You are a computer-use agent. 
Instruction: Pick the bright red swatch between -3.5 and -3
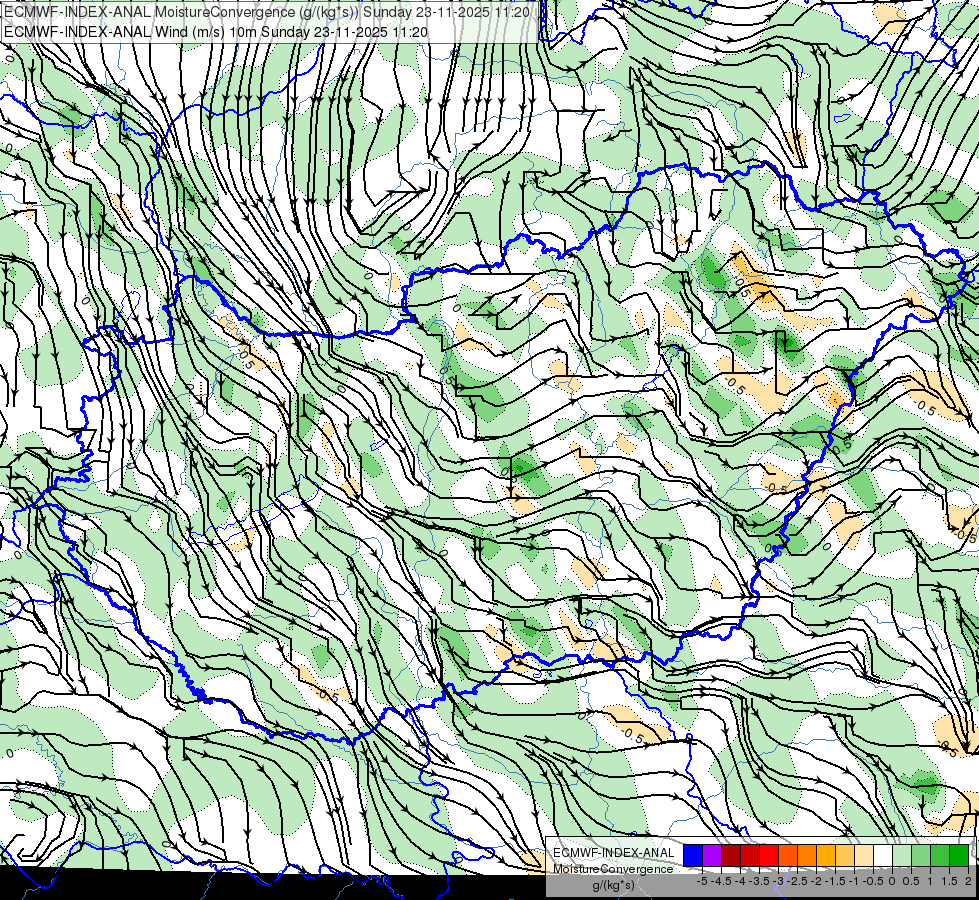click(769, 855)
